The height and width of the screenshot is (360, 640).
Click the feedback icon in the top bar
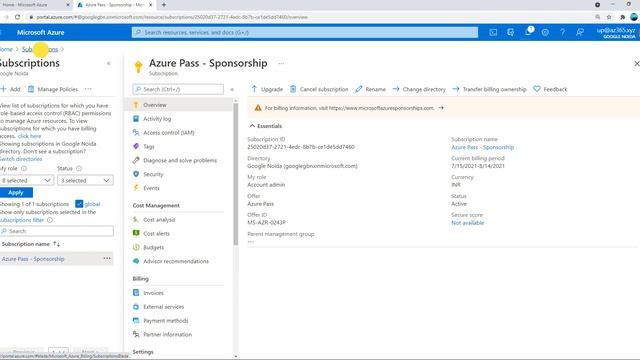[x=580, y=32]
